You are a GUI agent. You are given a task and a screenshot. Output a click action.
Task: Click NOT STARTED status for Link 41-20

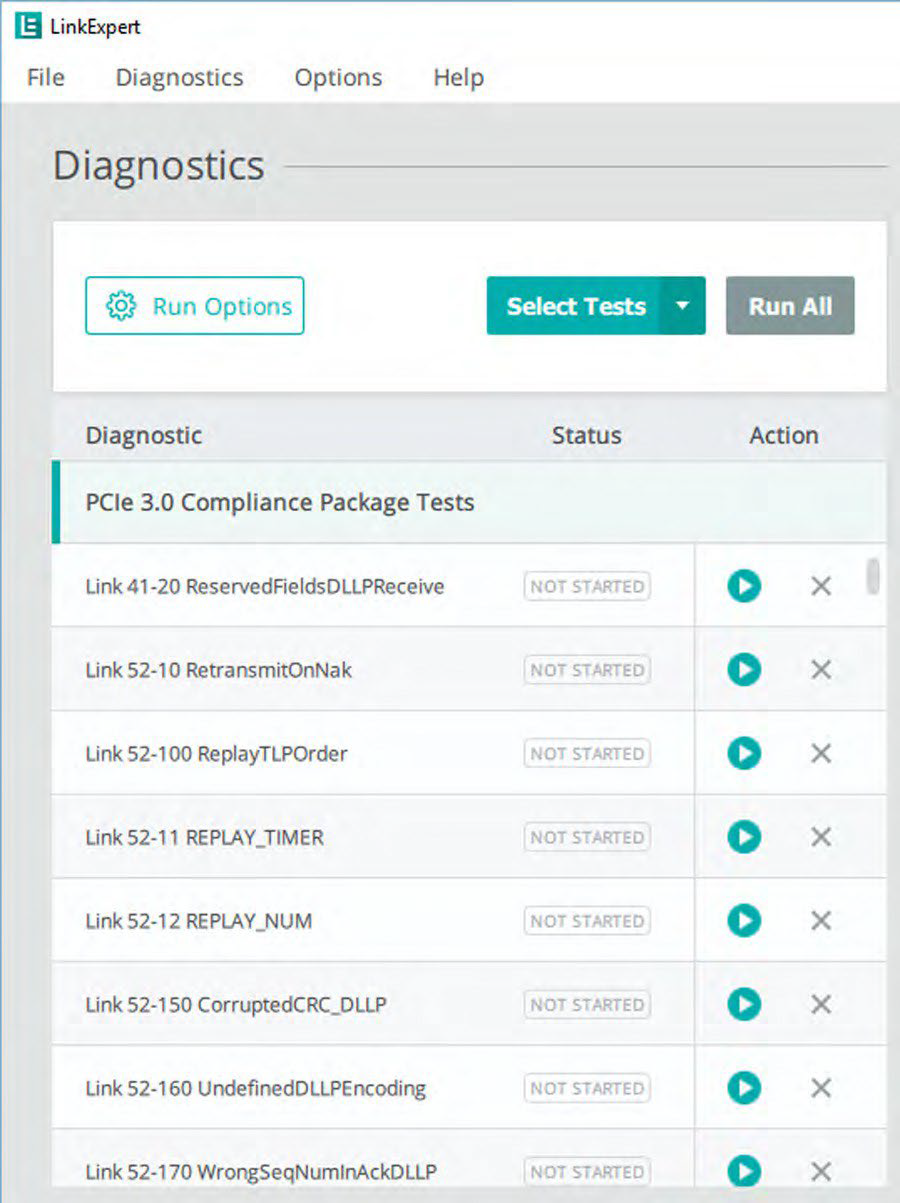[x=587, y=586]
